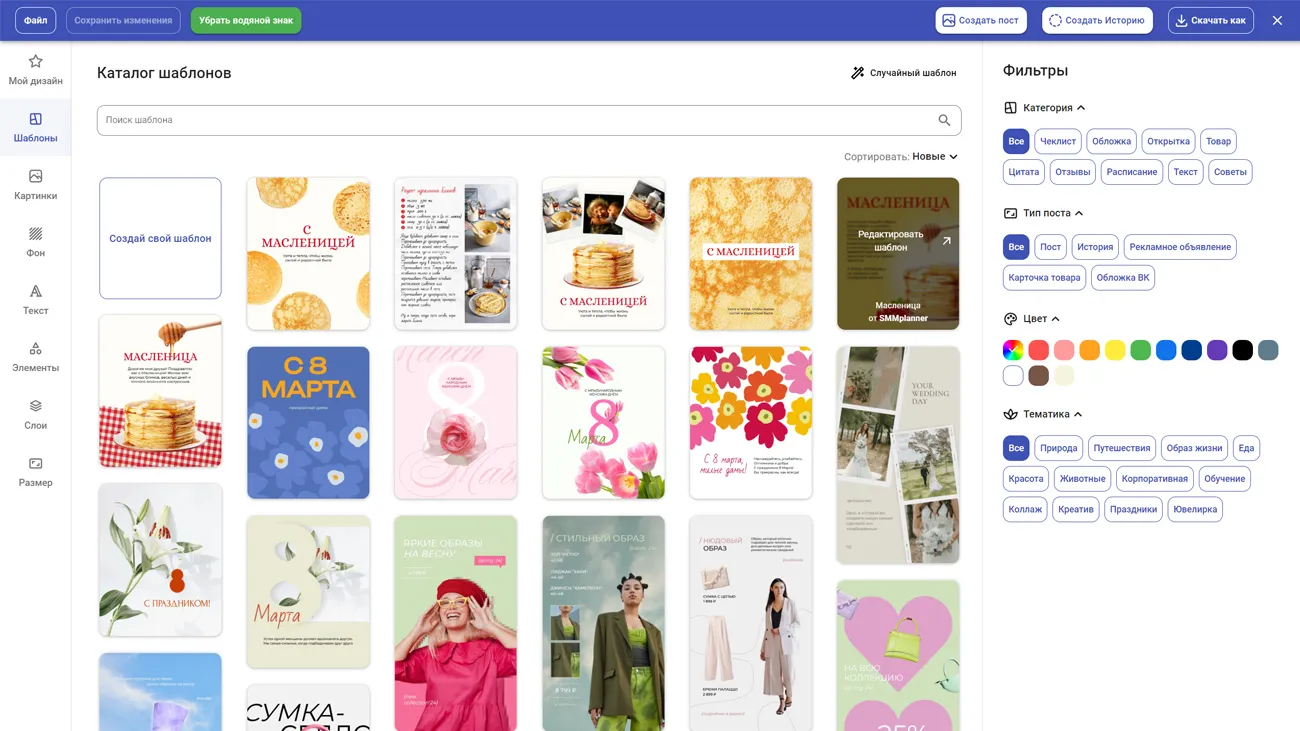Image resolution: width=1300 pixels, height=731 pixels.
Task: Toggle the Чеклист category filter
Action: [1057, 141]
